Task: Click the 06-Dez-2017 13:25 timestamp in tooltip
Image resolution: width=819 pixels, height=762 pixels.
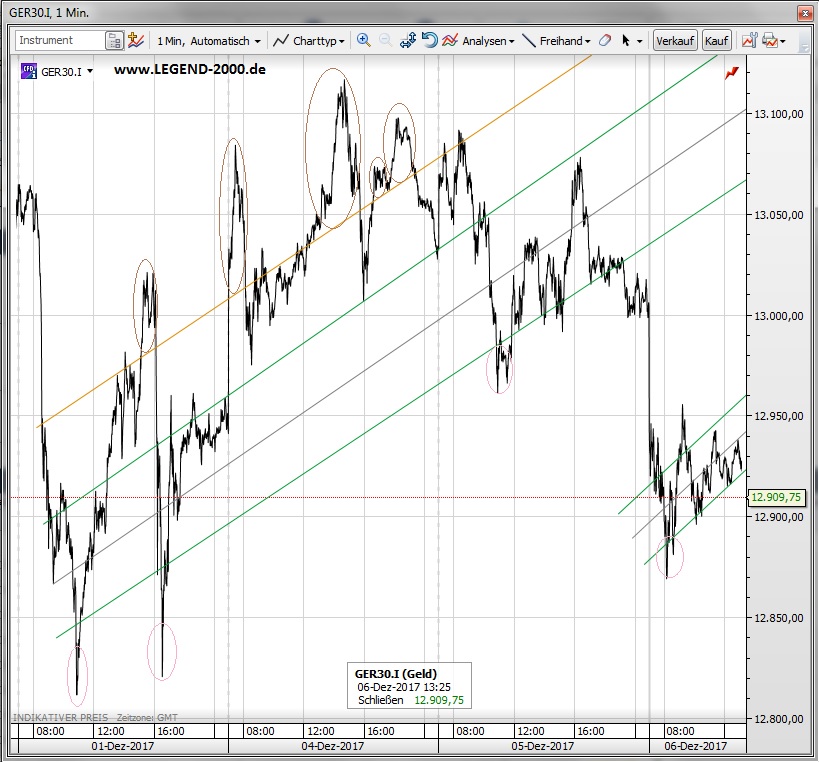Action: coord(404,687)
